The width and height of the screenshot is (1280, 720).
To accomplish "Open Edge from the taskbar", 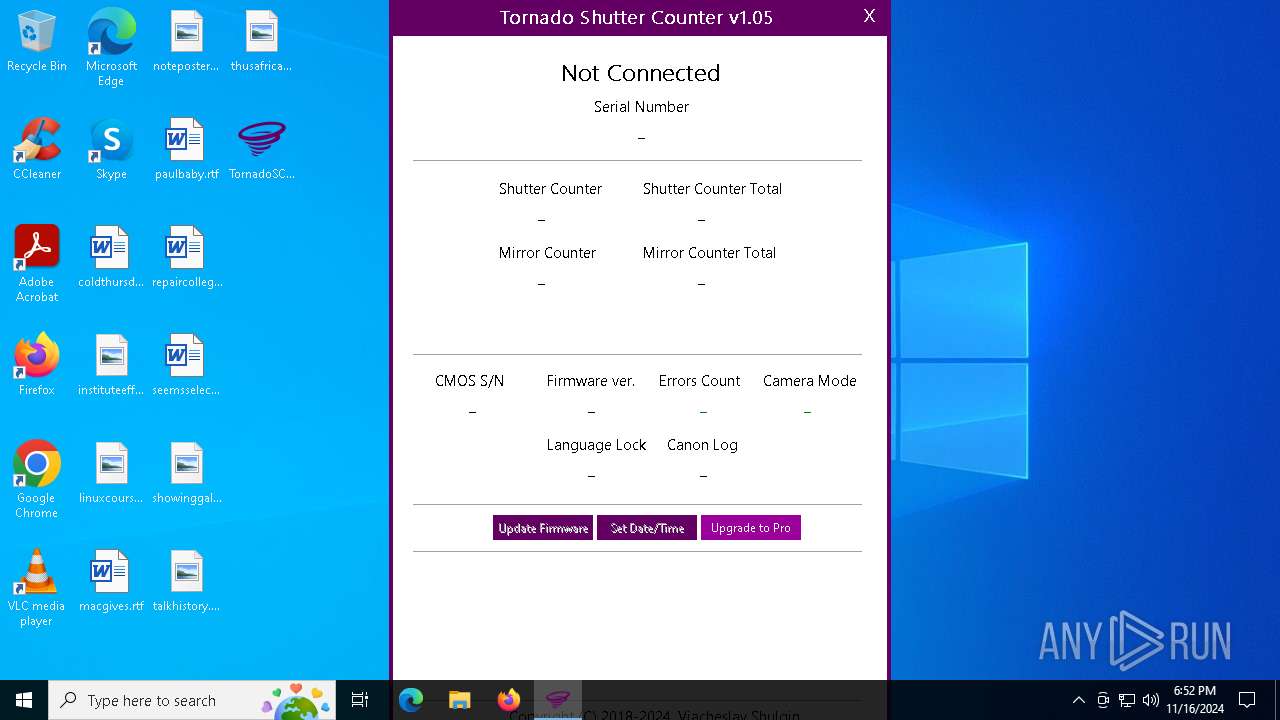I will pyautogui.click(x=411, y=700).
